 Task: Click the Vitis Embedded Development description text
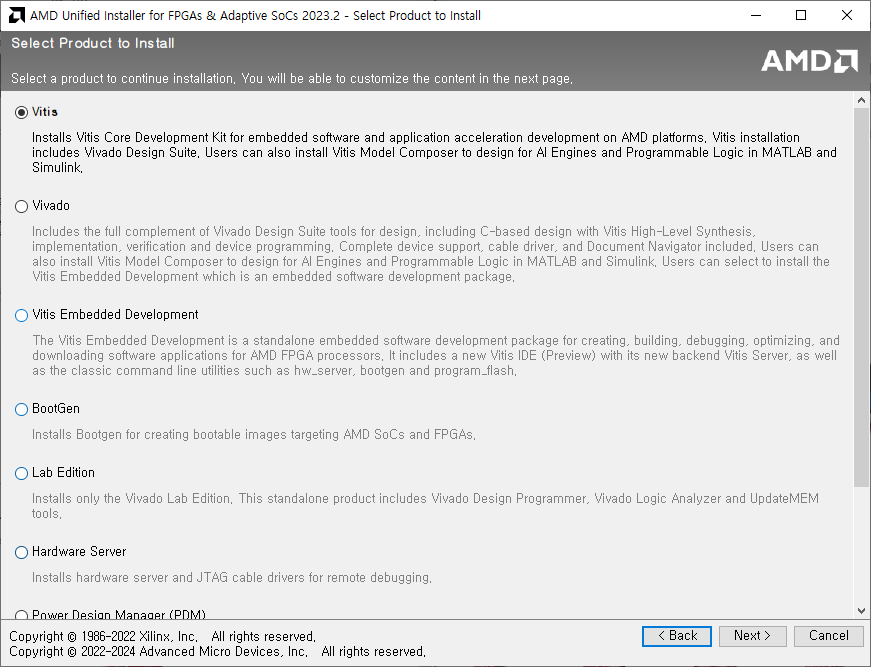(x=436, y=355)
